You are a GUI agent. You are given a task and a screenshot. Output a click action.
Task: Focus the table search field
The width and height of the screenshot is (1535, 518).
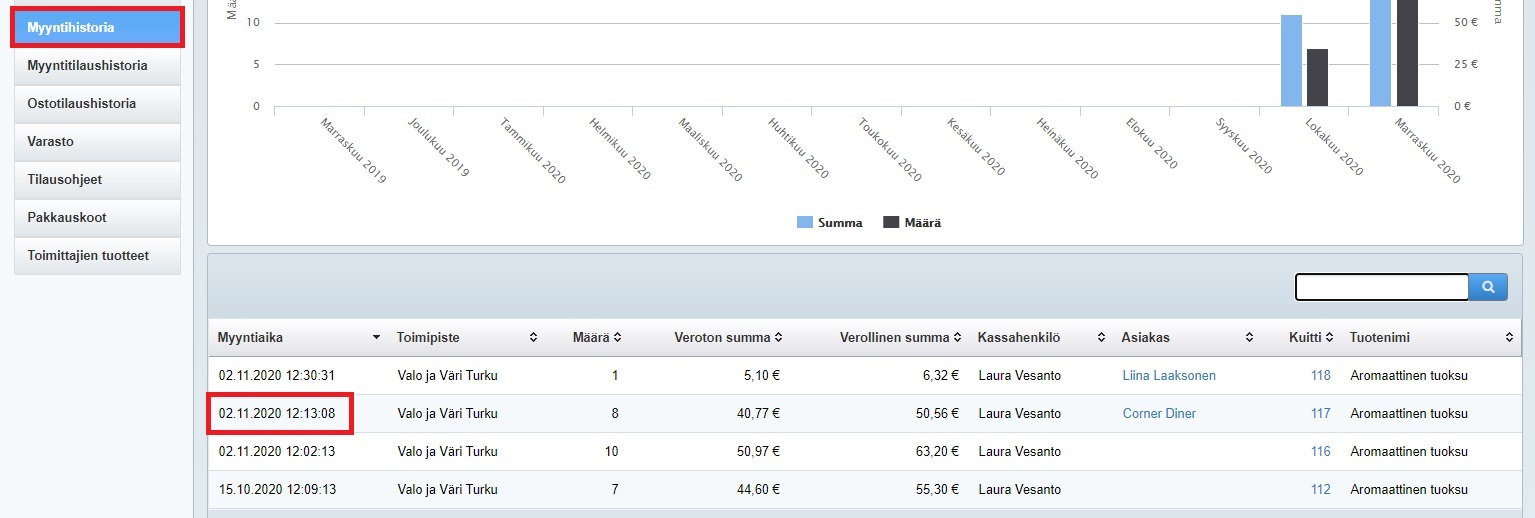coord(1381,287)
